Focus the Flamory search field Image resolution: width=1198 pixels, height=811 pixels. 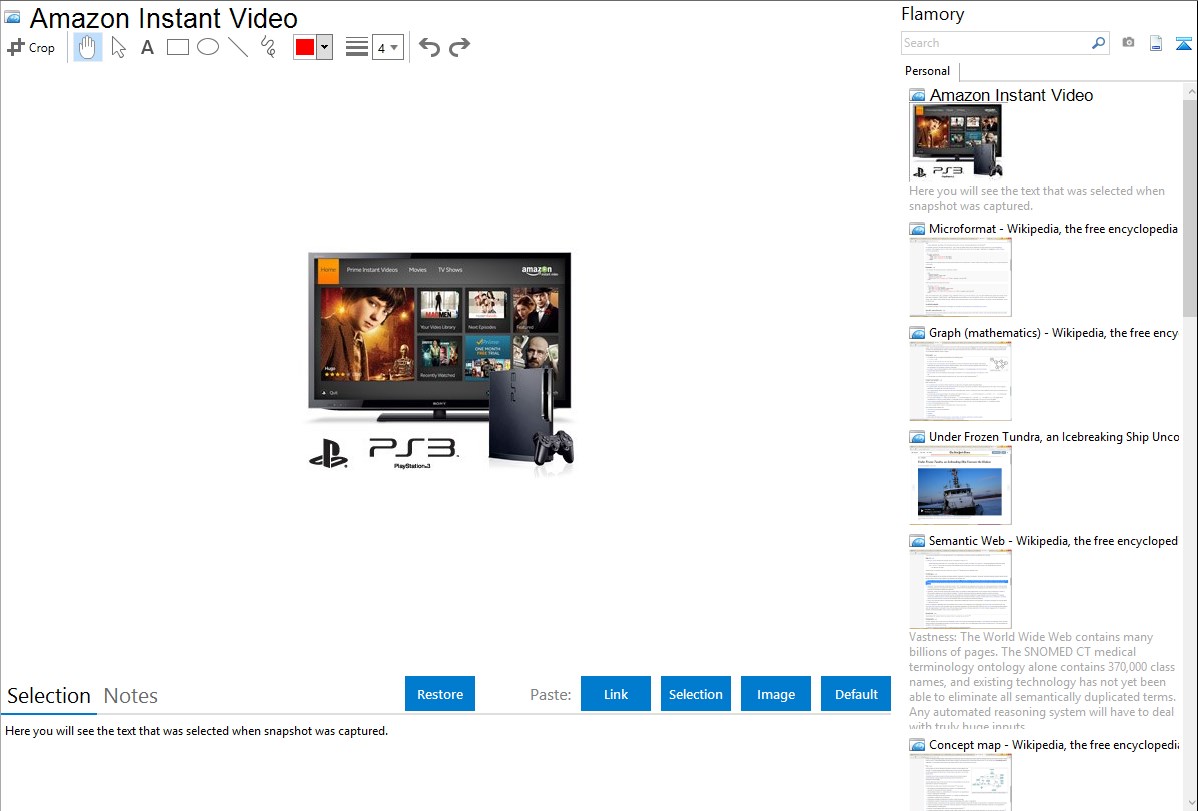pos(996,43)
